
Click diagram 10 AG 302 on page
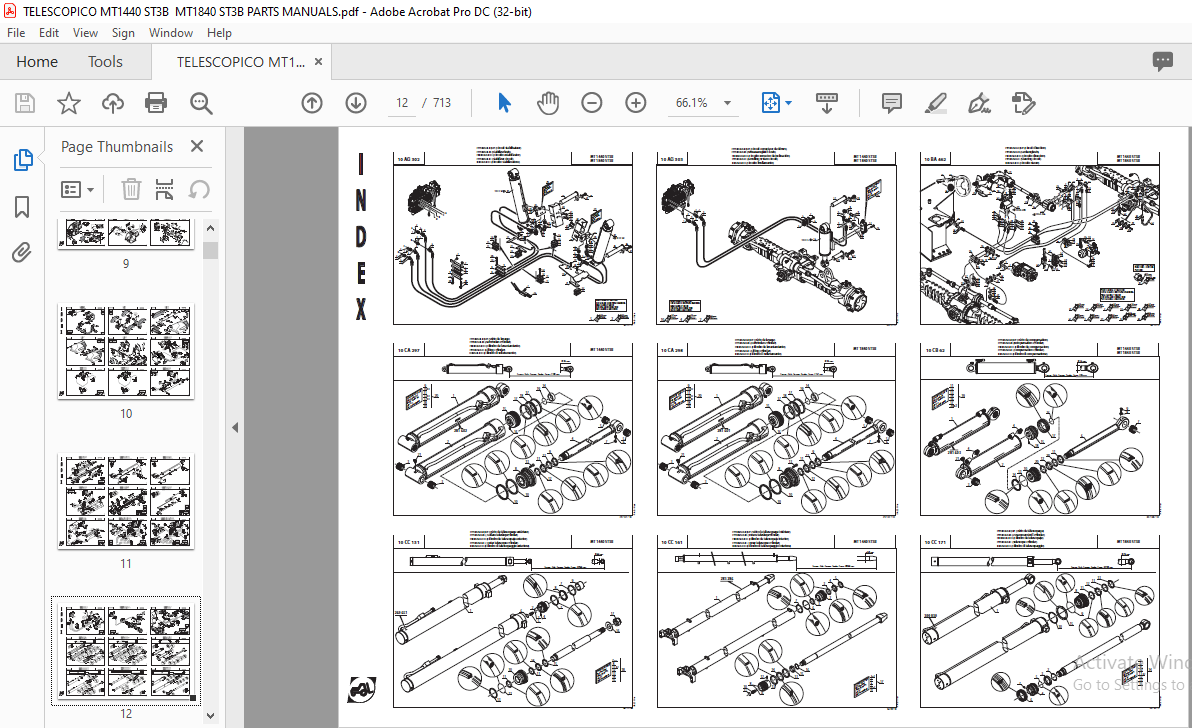click(x=512, y=239)
